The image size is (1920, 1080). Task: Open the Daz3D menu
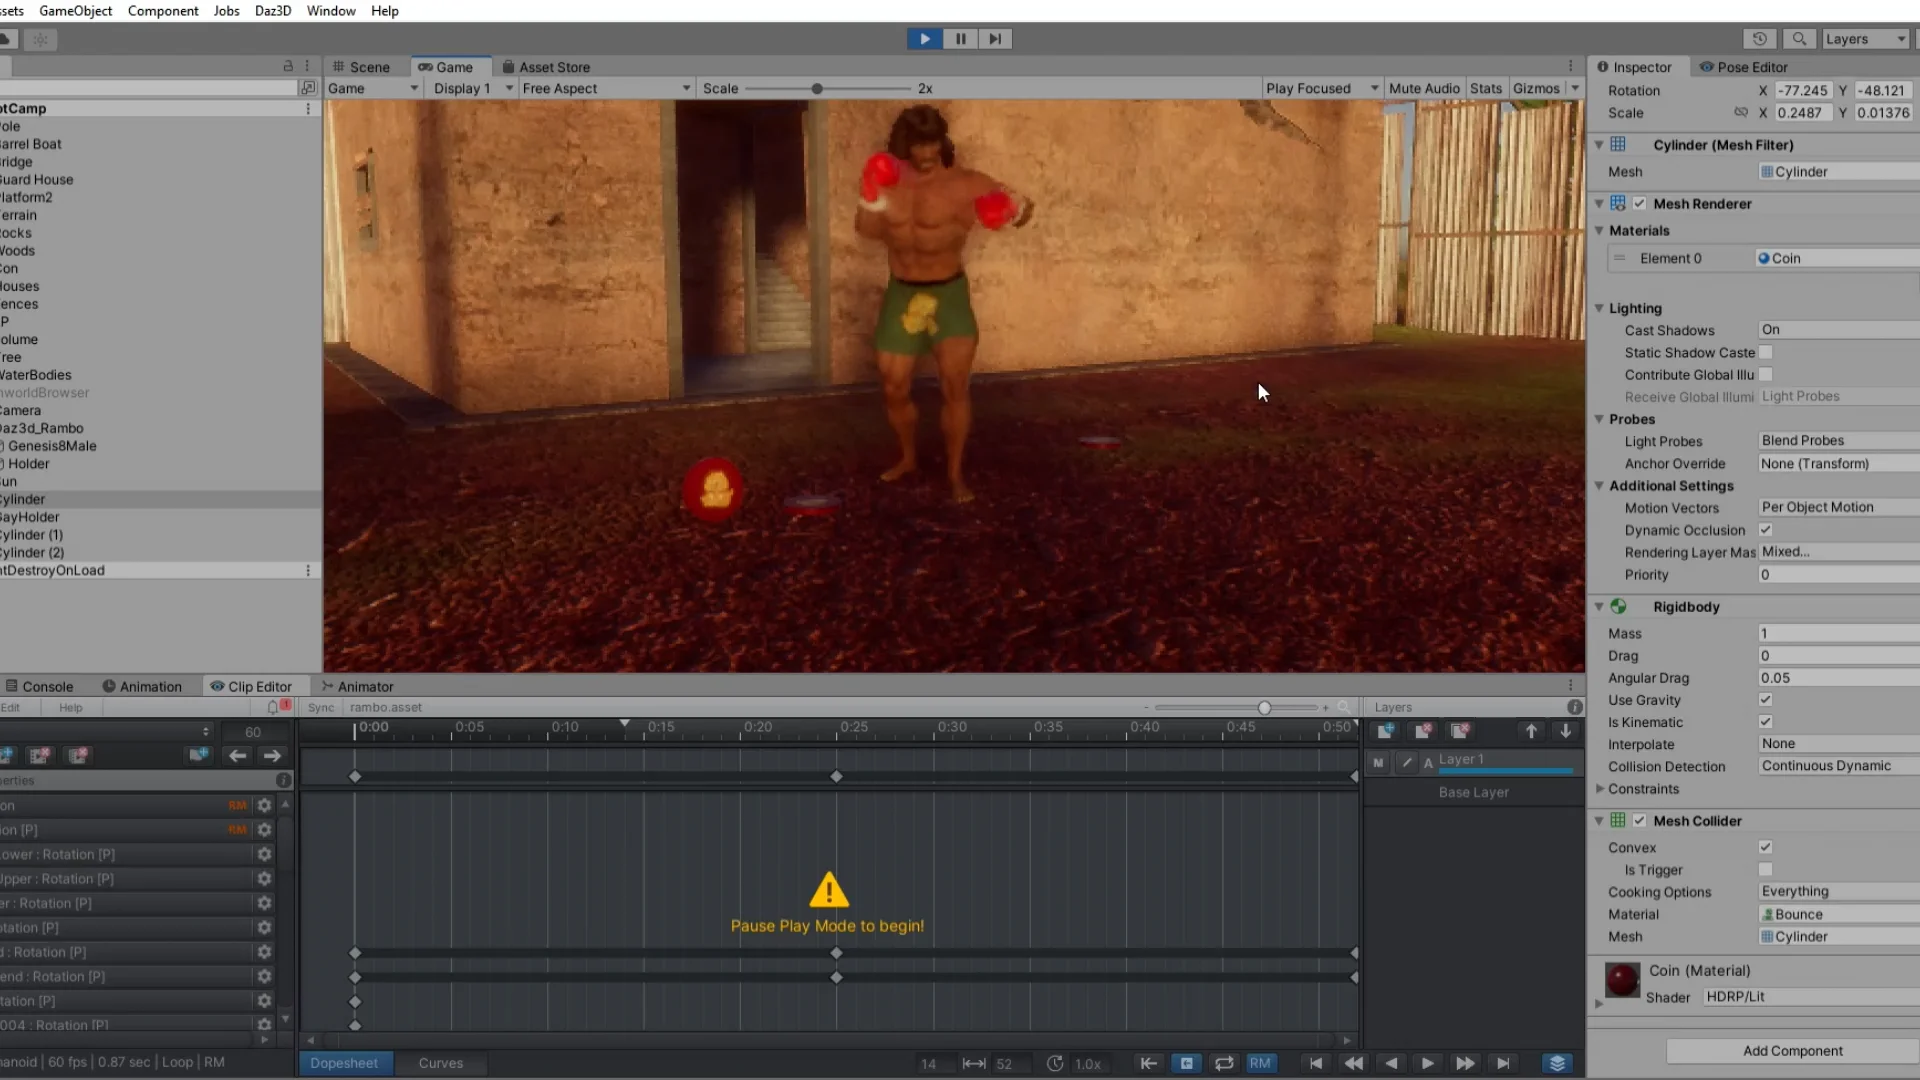pyautogui.click(x=273, y=11)
